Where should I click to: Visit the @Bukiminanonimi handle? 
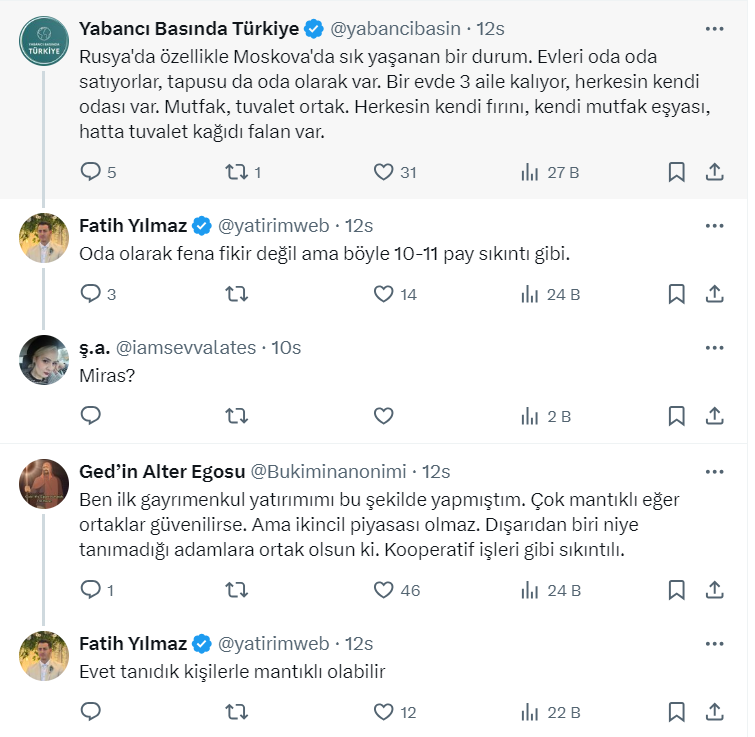[x=327, y=471]
